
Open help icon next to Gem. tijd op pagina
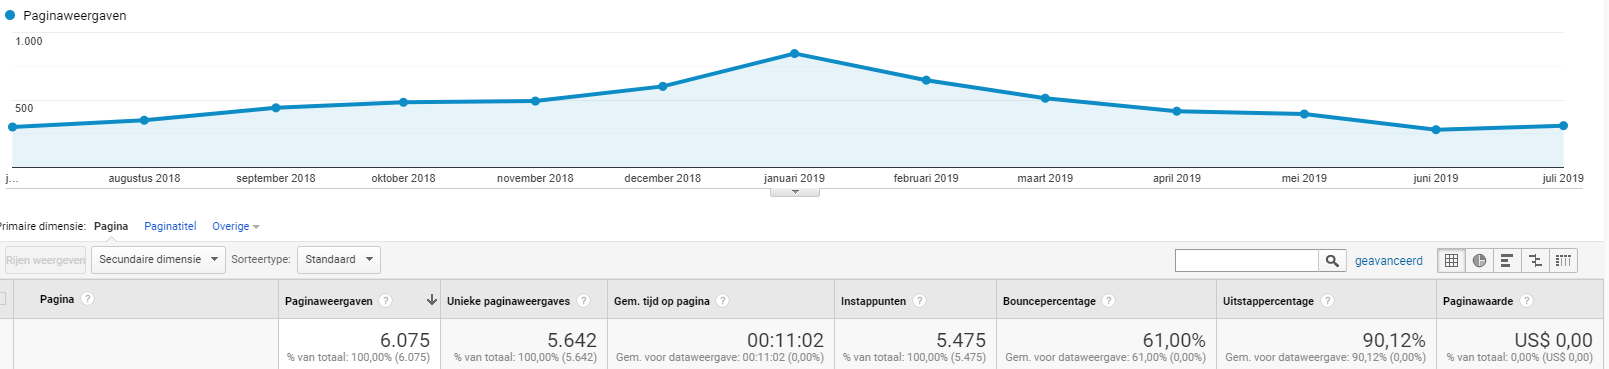[x=723, y=301]
